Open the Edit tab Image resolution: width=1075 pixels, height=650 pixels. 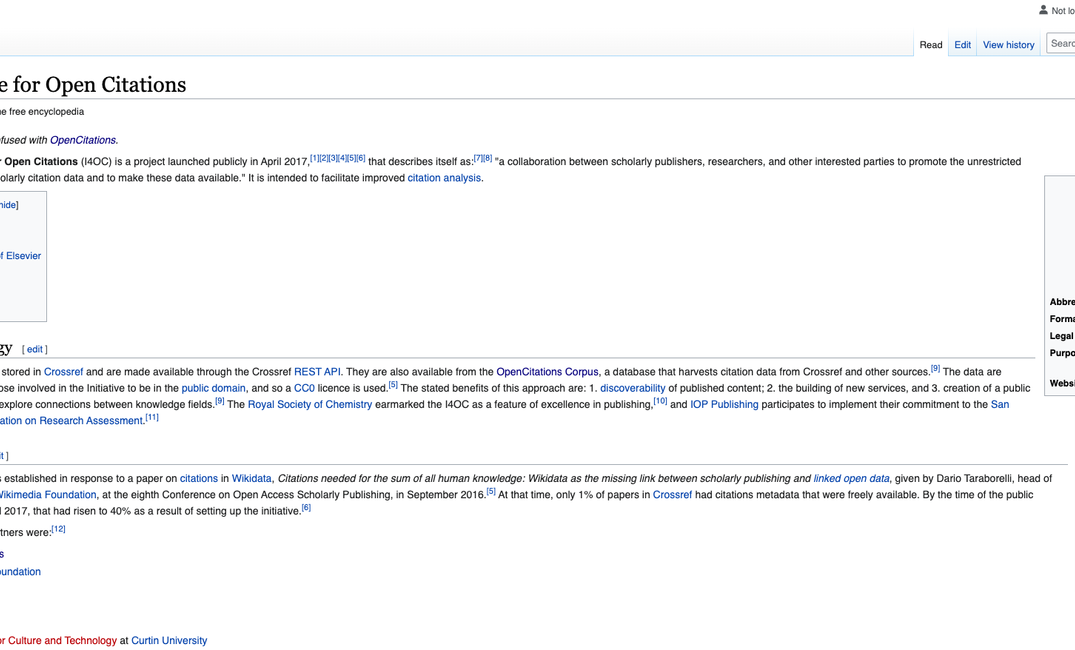(962, 45)
